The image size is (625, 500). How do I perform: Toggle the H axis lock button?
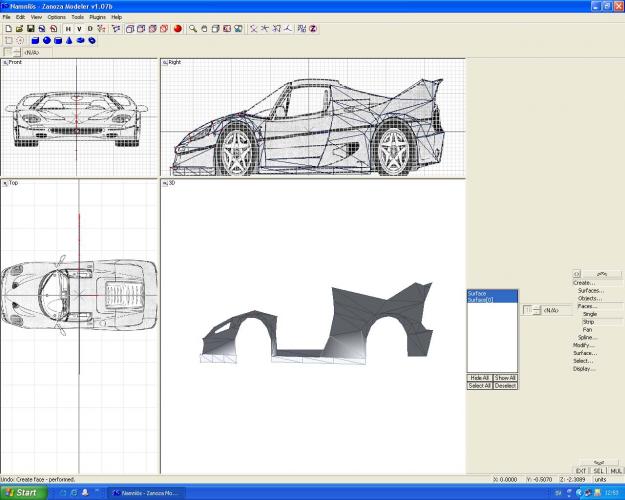click(x=66, y=29)
